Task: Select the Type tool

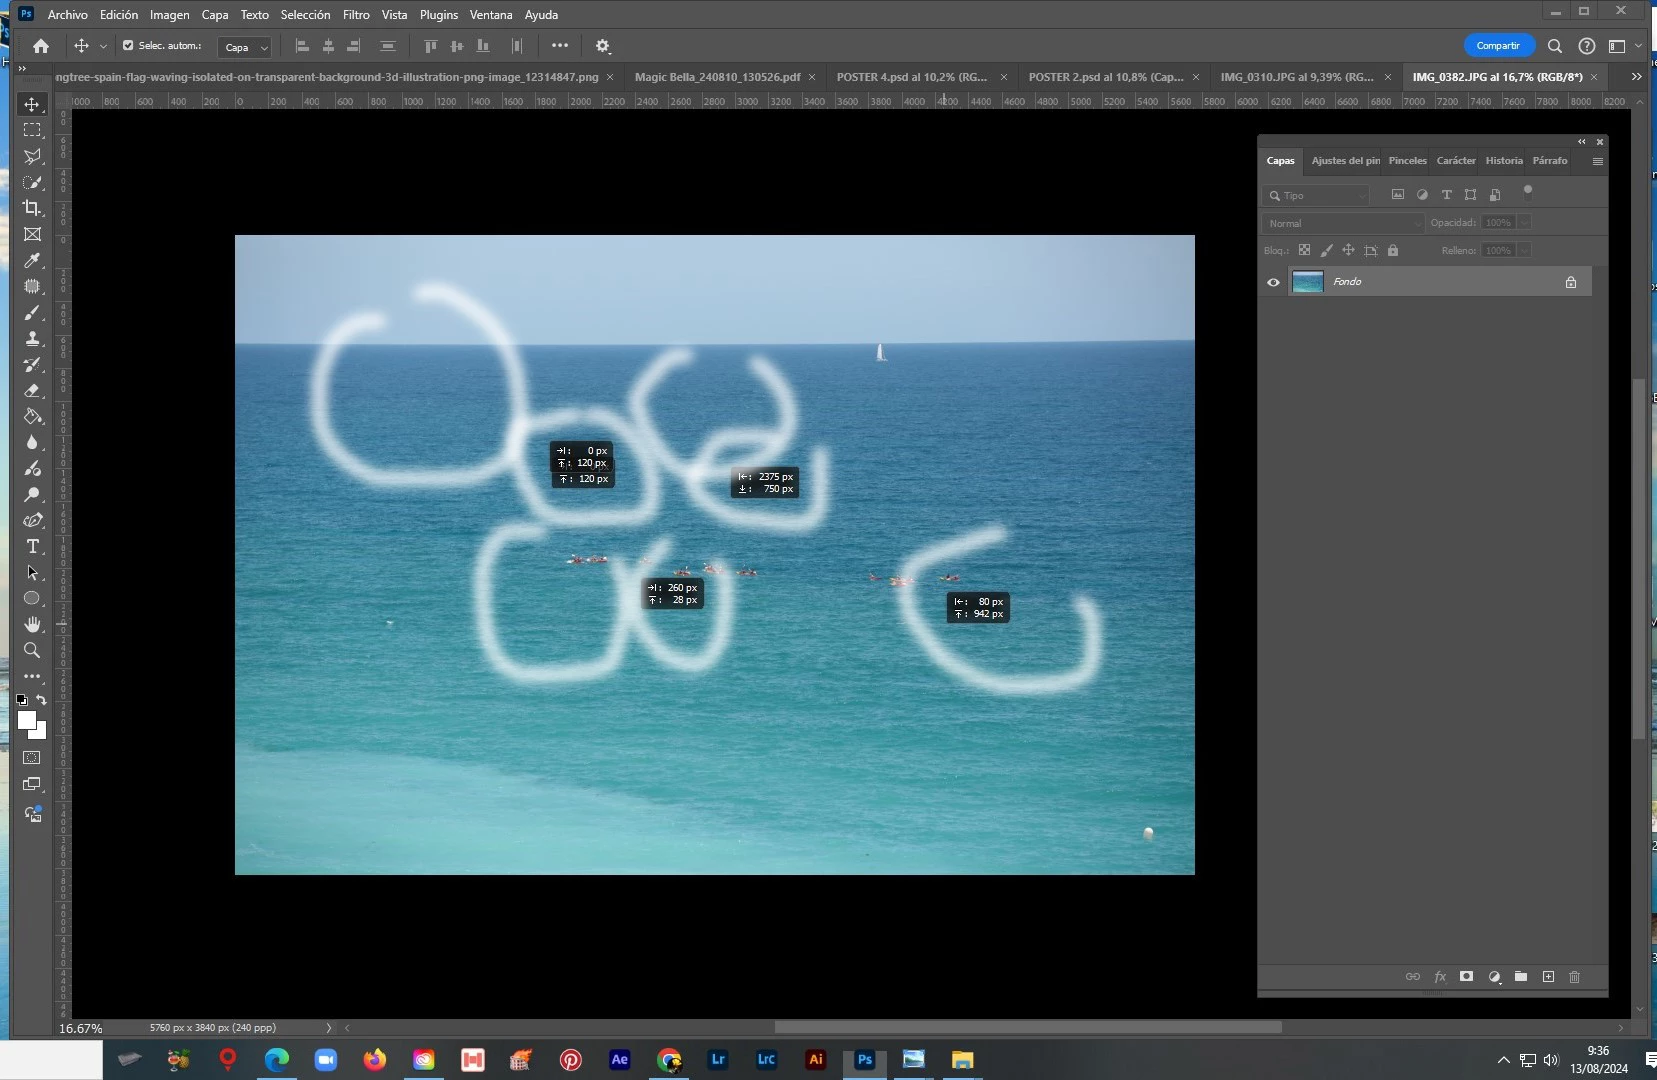Action: coord(32,546)
